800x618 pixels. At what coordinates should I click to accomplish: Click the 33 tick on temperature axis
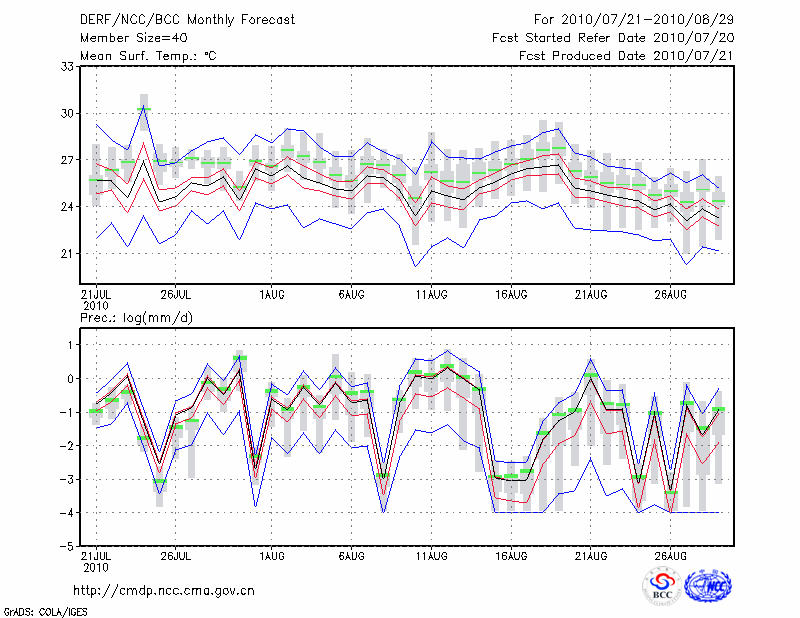(x=68, y=66)
